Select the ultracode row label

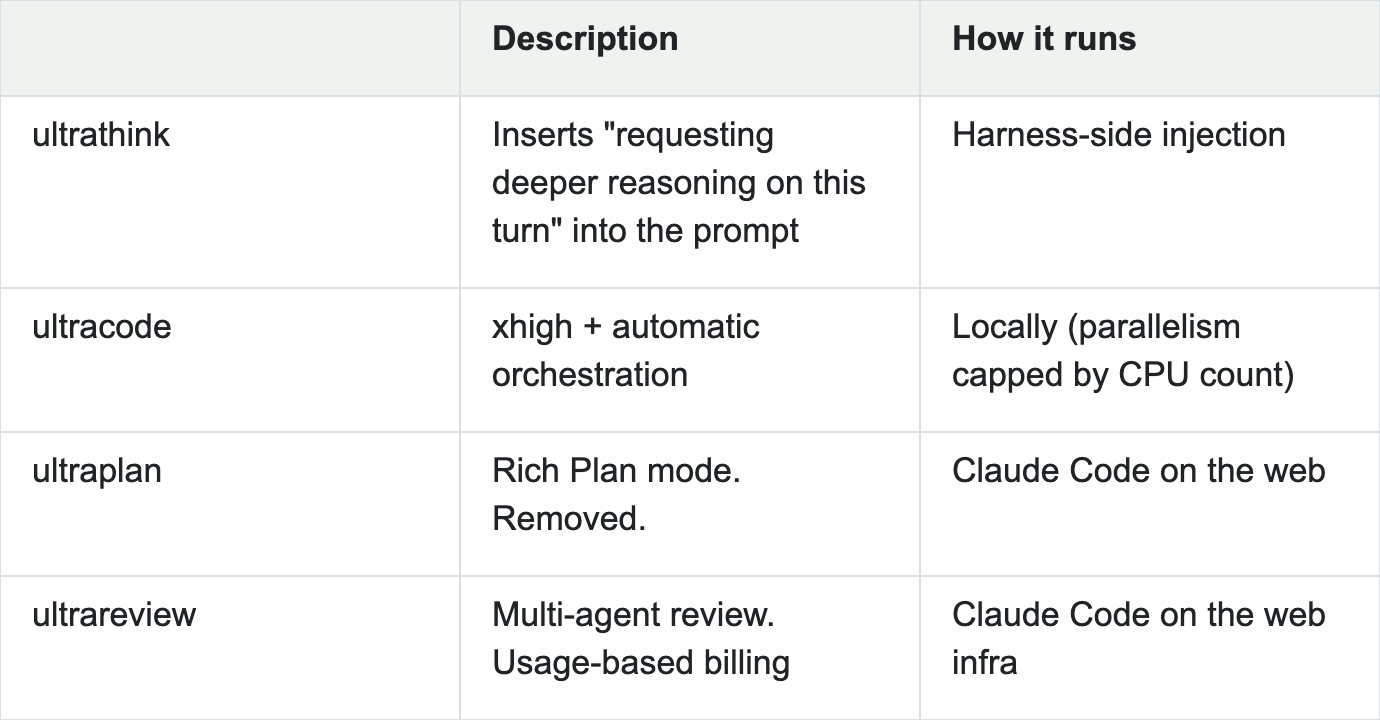(x=102, y=327)
